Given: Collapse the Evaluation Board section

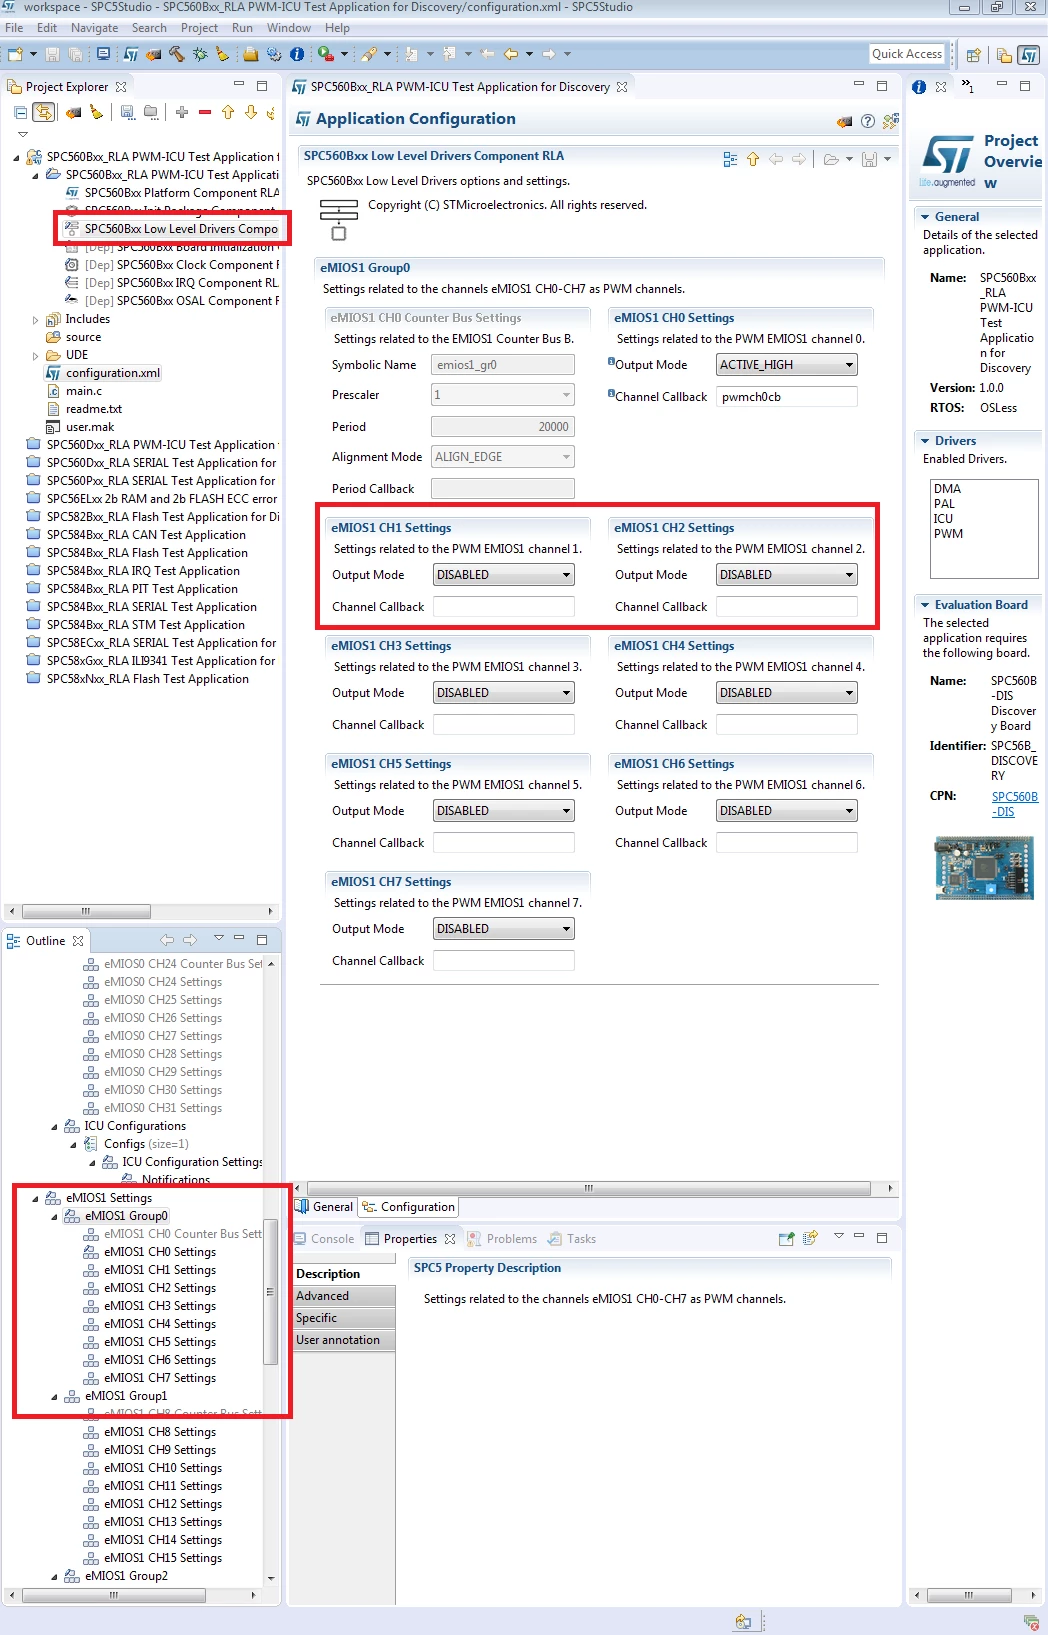Looking at the screenshot, I should 924,605.
